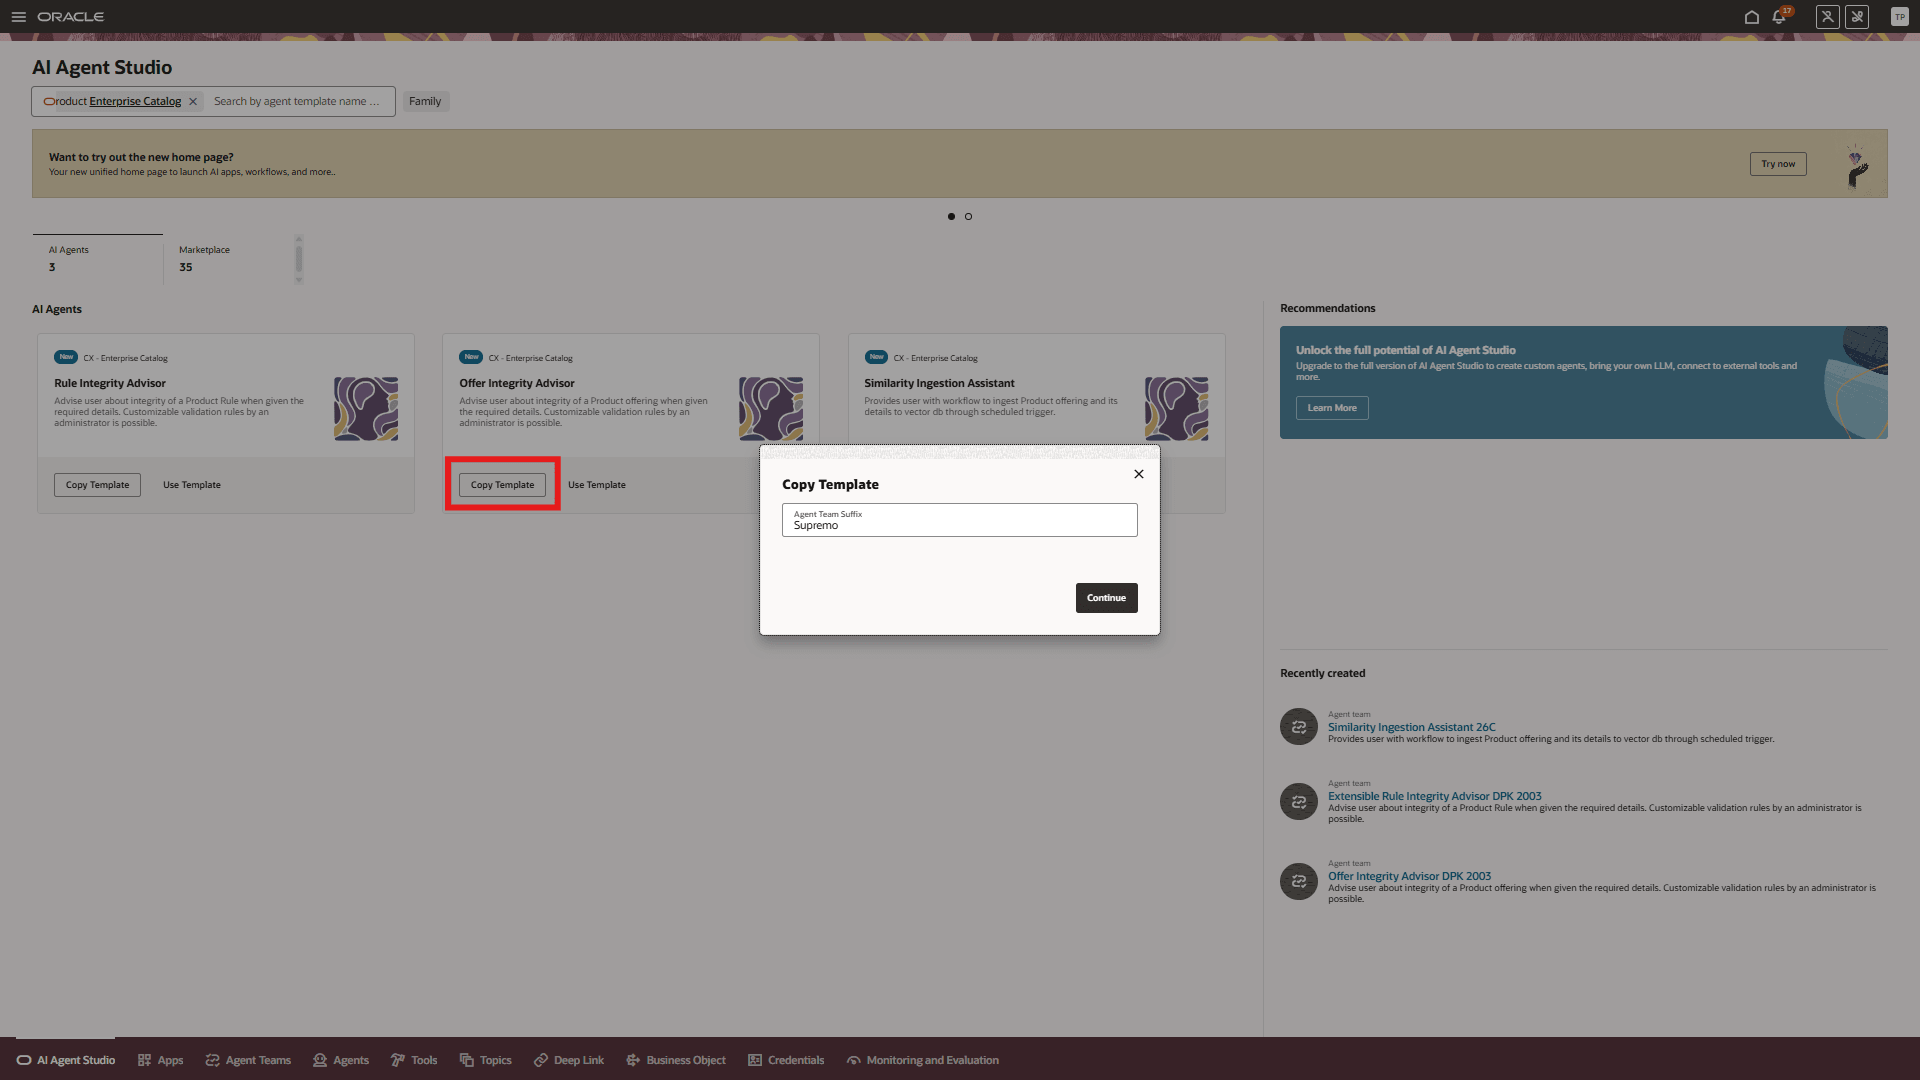
Task: Click the Similarity Ingestion Assistant card thumbnail
Action: 1176,409
